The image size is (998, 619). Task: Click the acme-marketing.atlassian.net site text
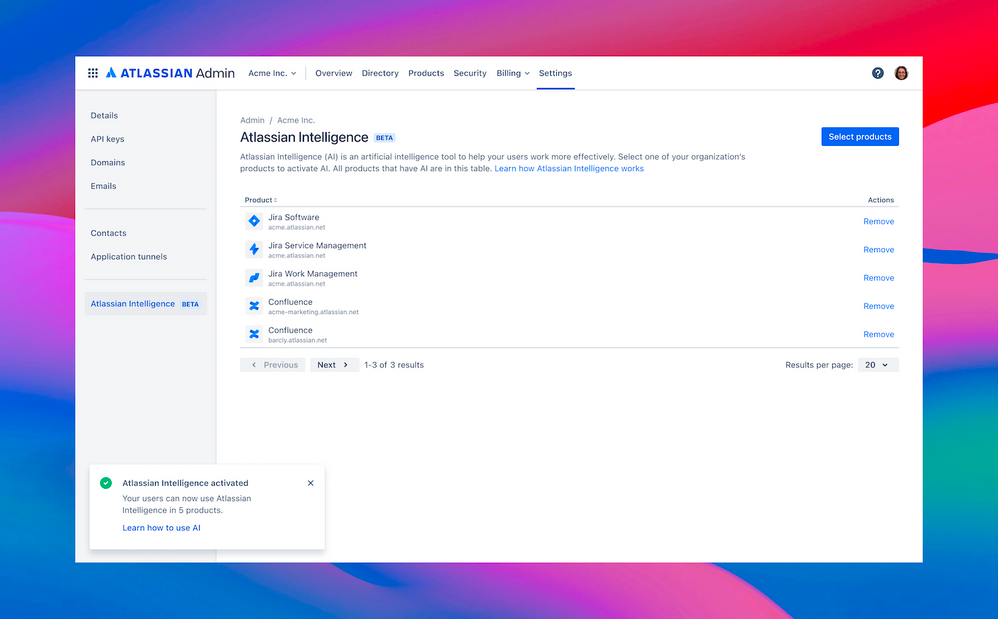tap(313, 312)
